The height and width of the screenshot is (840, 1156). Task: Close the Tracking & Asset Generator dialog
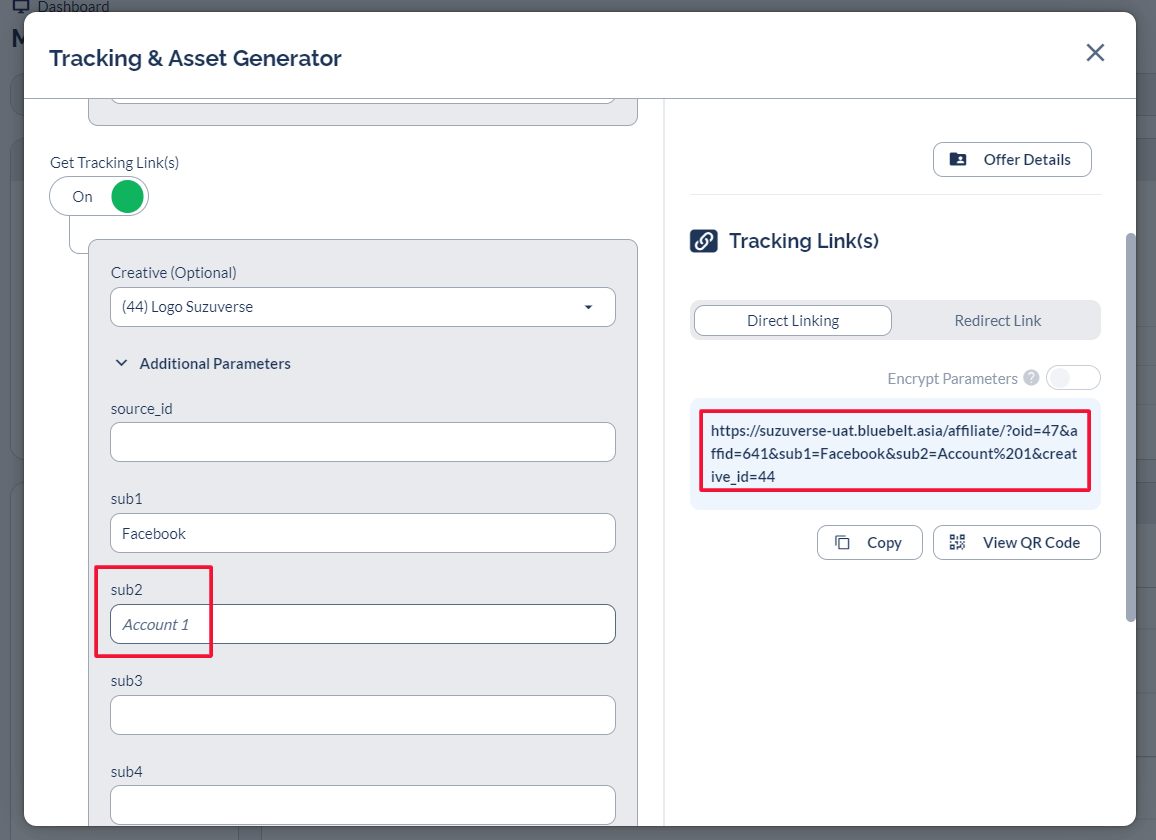coord(1095,53)
